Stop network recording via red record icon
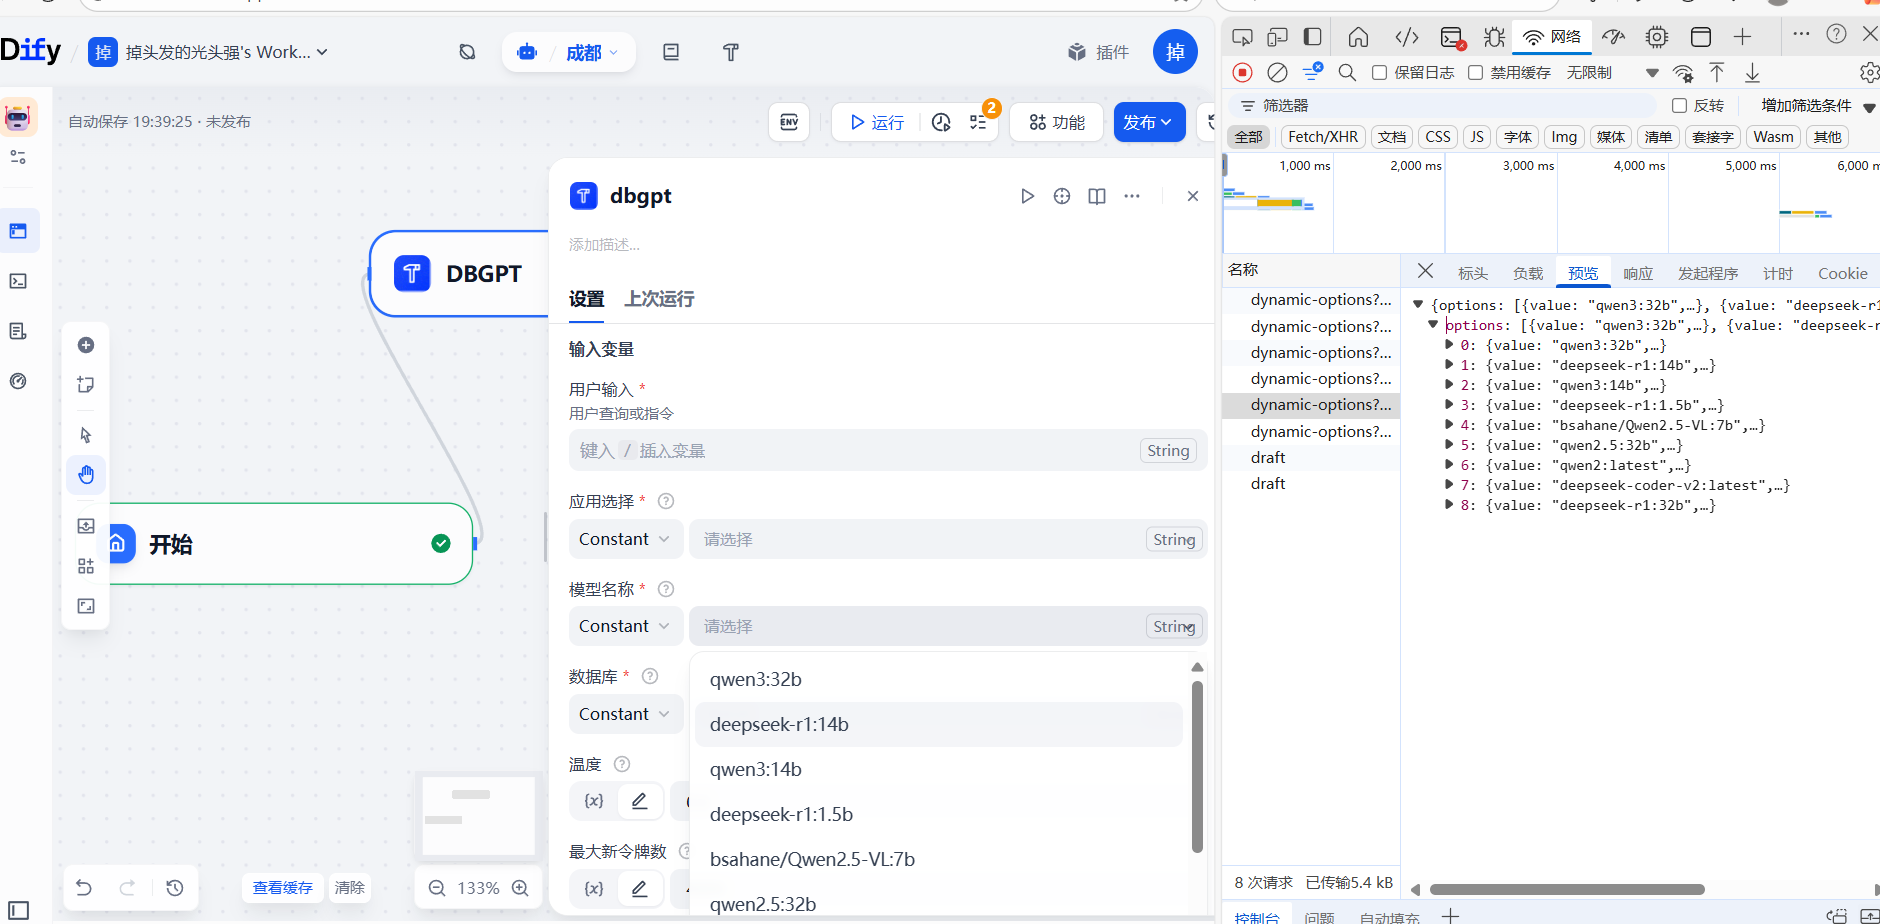This screenshot has width=1880, height=924. (x=1243, y=72)
